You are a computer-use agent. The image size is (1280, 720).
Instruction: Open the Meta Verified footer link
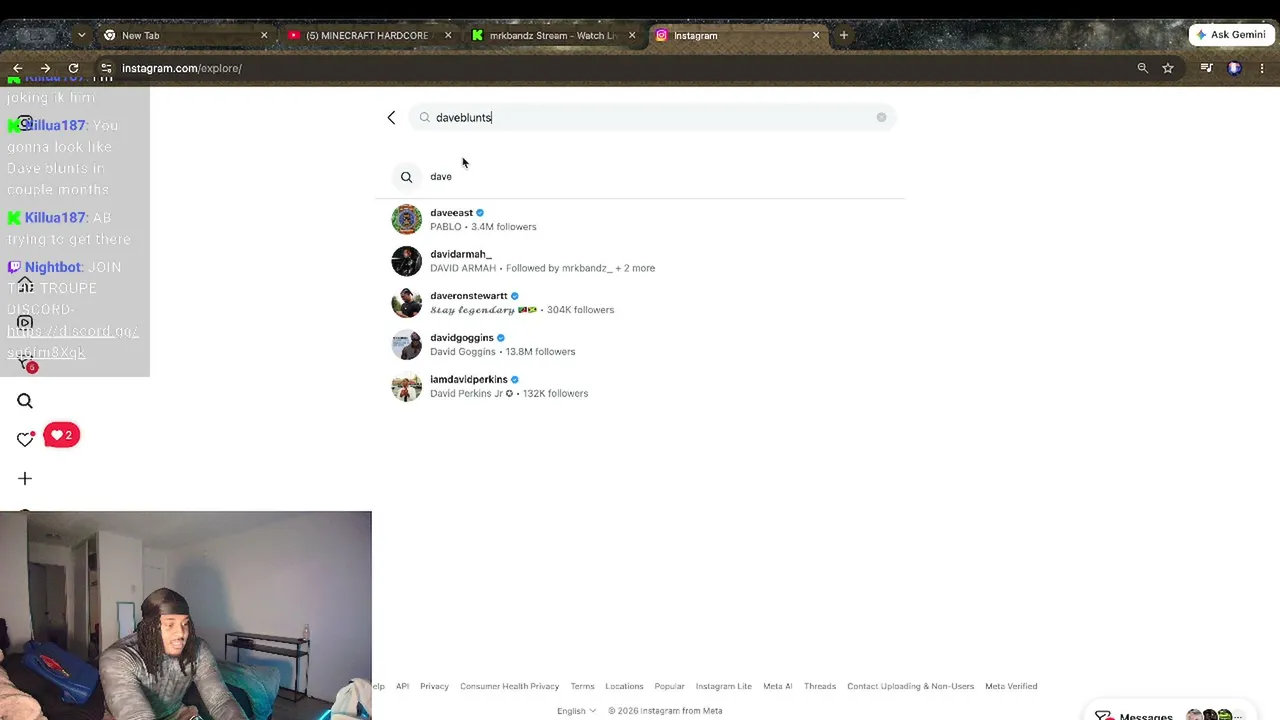coord(1011,686)
